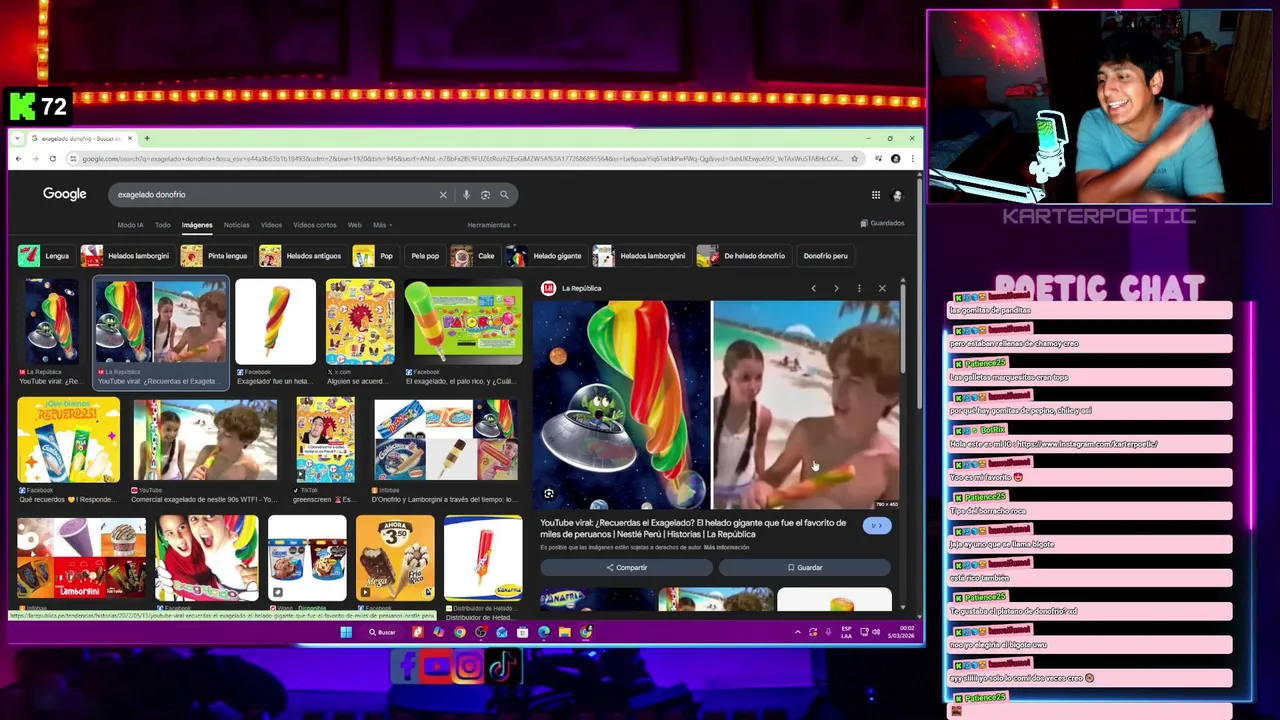Open the large preview image
The width and height of the screenshot is (1280, 720).
[x=720, y=404]
